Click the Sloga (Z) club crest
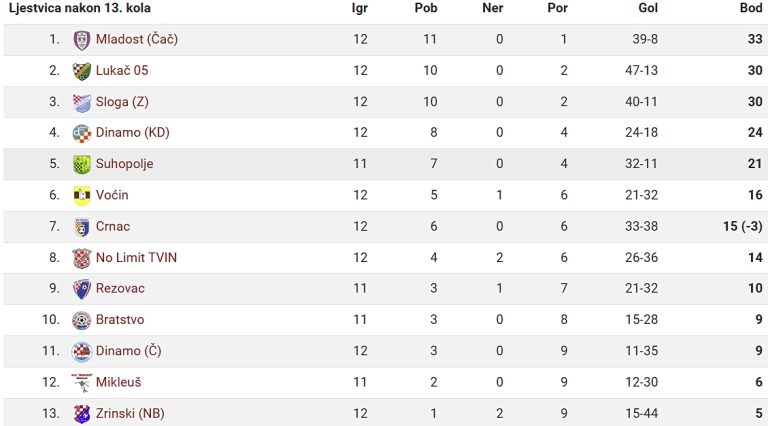The height and width of the screenshot is (426, 768). [82, 102]
